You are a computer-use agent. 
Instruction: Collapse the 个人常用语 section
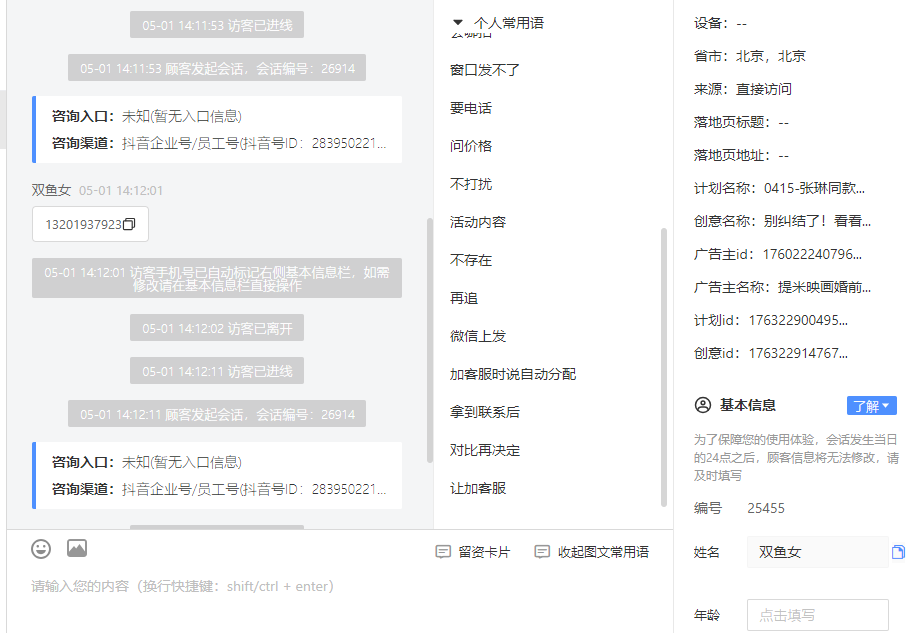[x=458, y=23]
